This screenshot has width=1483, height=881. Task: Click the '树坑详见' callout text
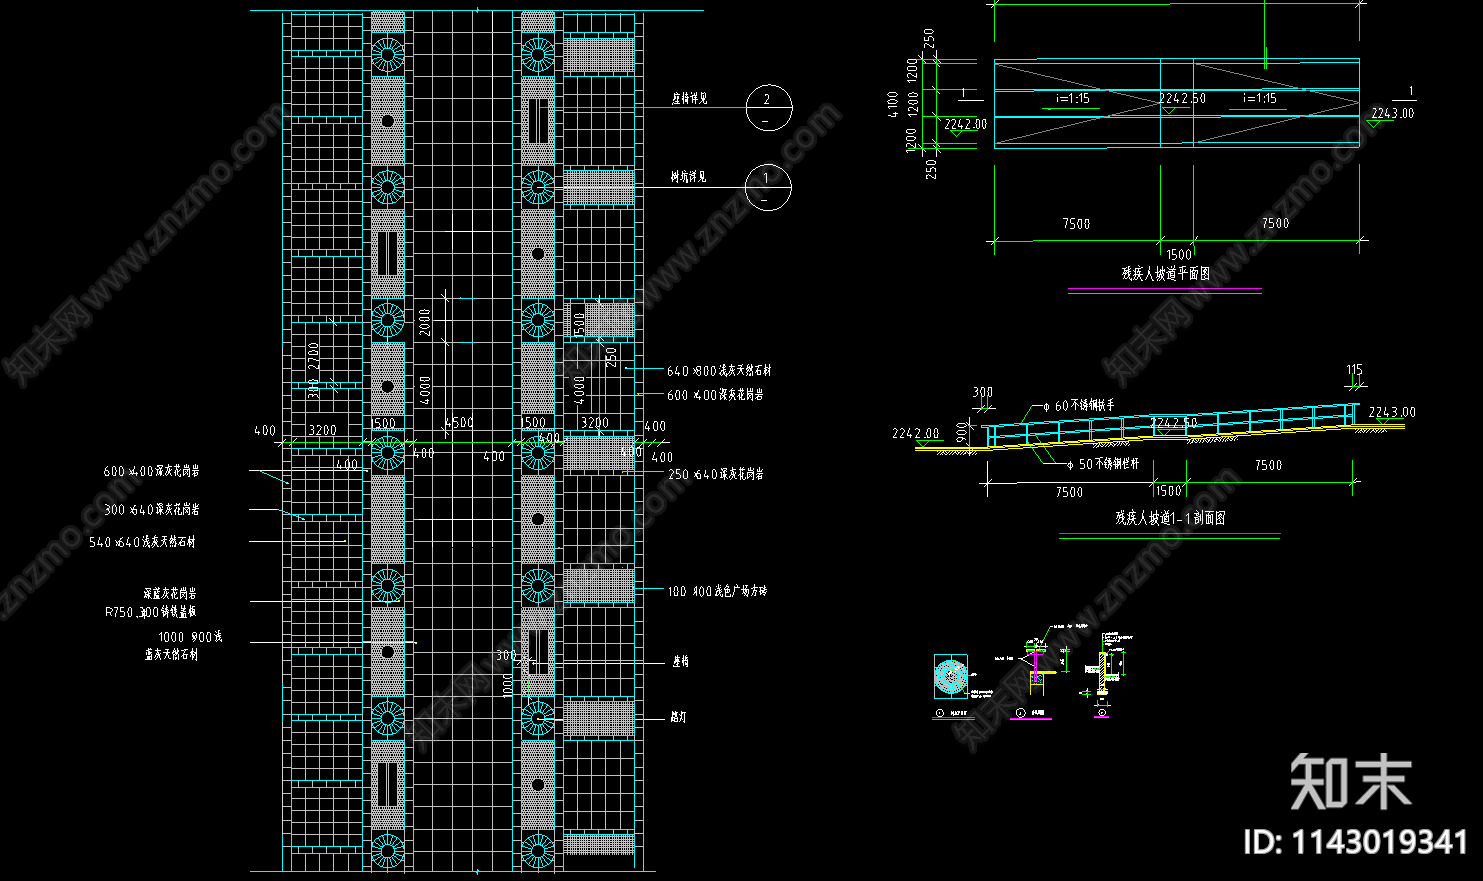pyautogui.click(x=688, y=177)
